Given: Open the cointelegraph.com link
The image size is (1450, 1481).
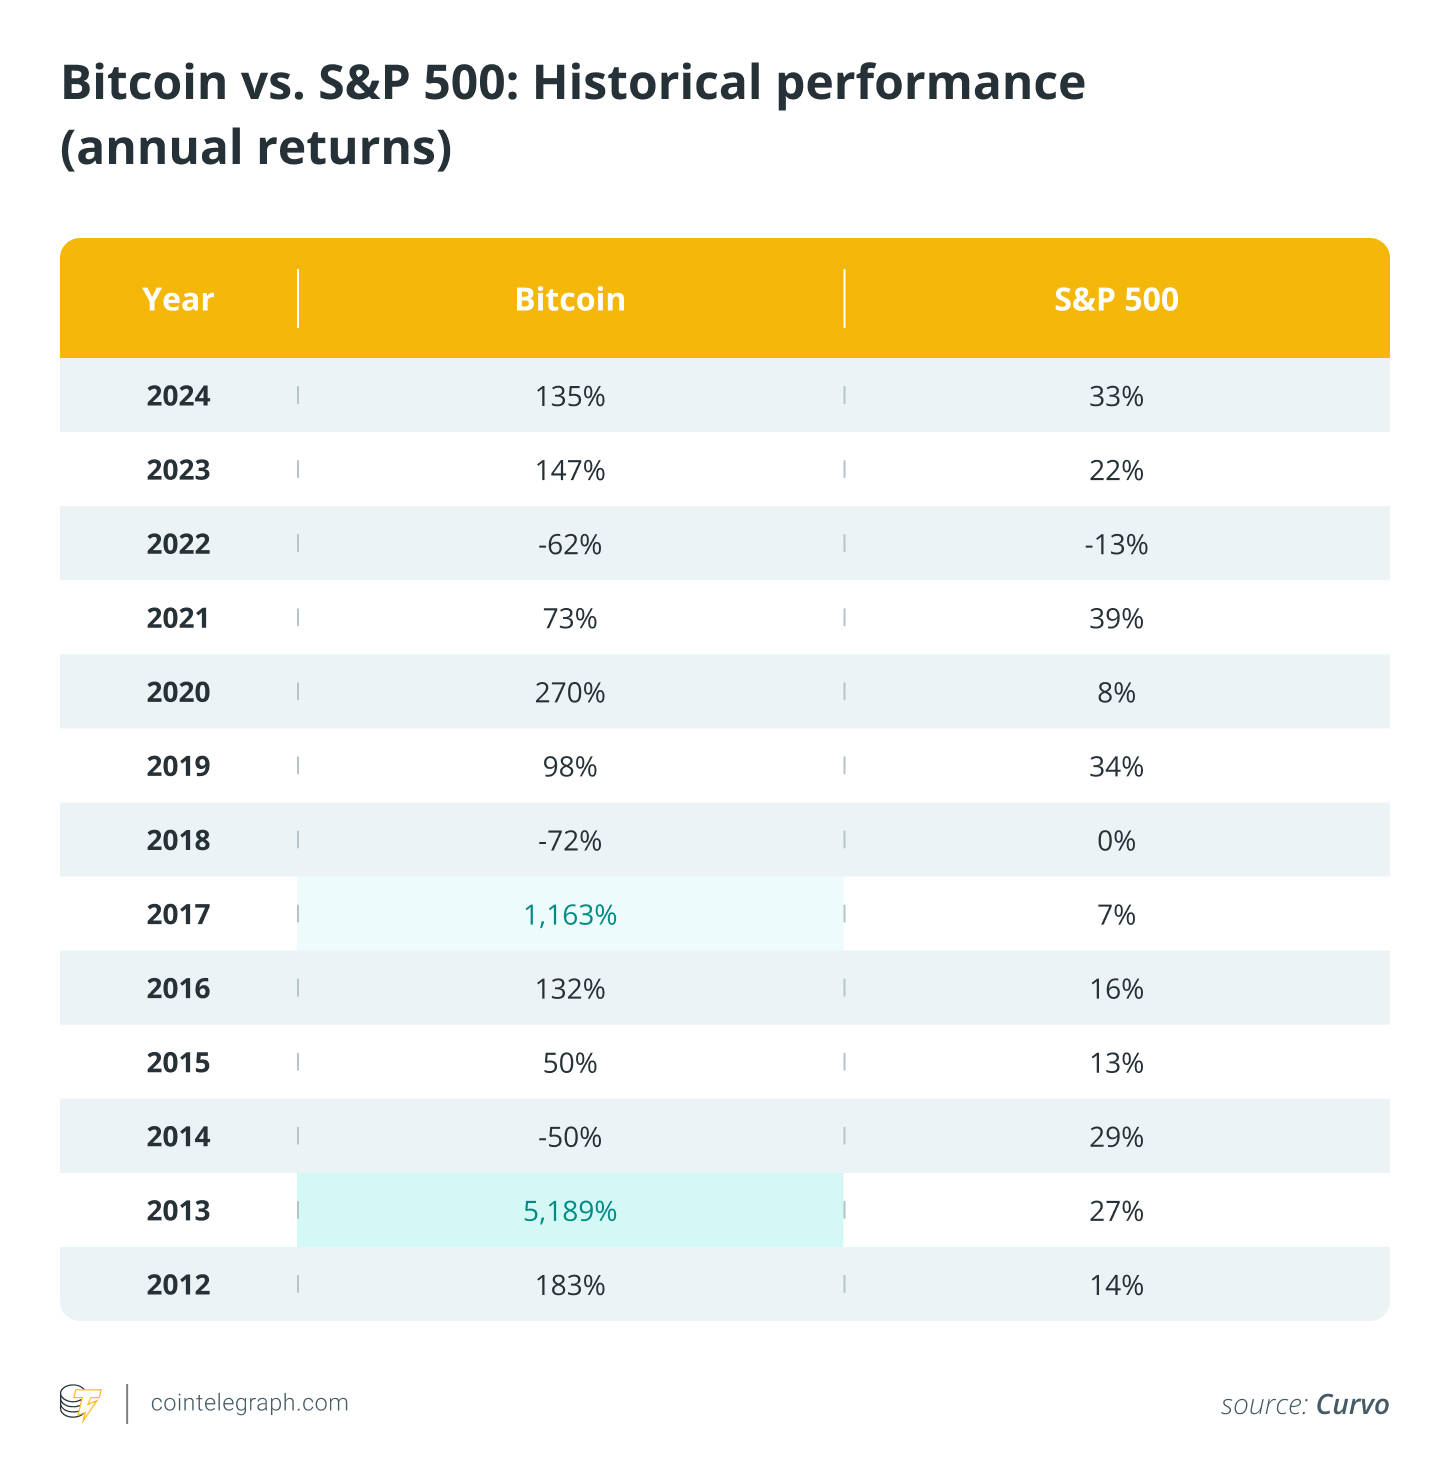Looking at the screenshot, I should [249, 1403].
